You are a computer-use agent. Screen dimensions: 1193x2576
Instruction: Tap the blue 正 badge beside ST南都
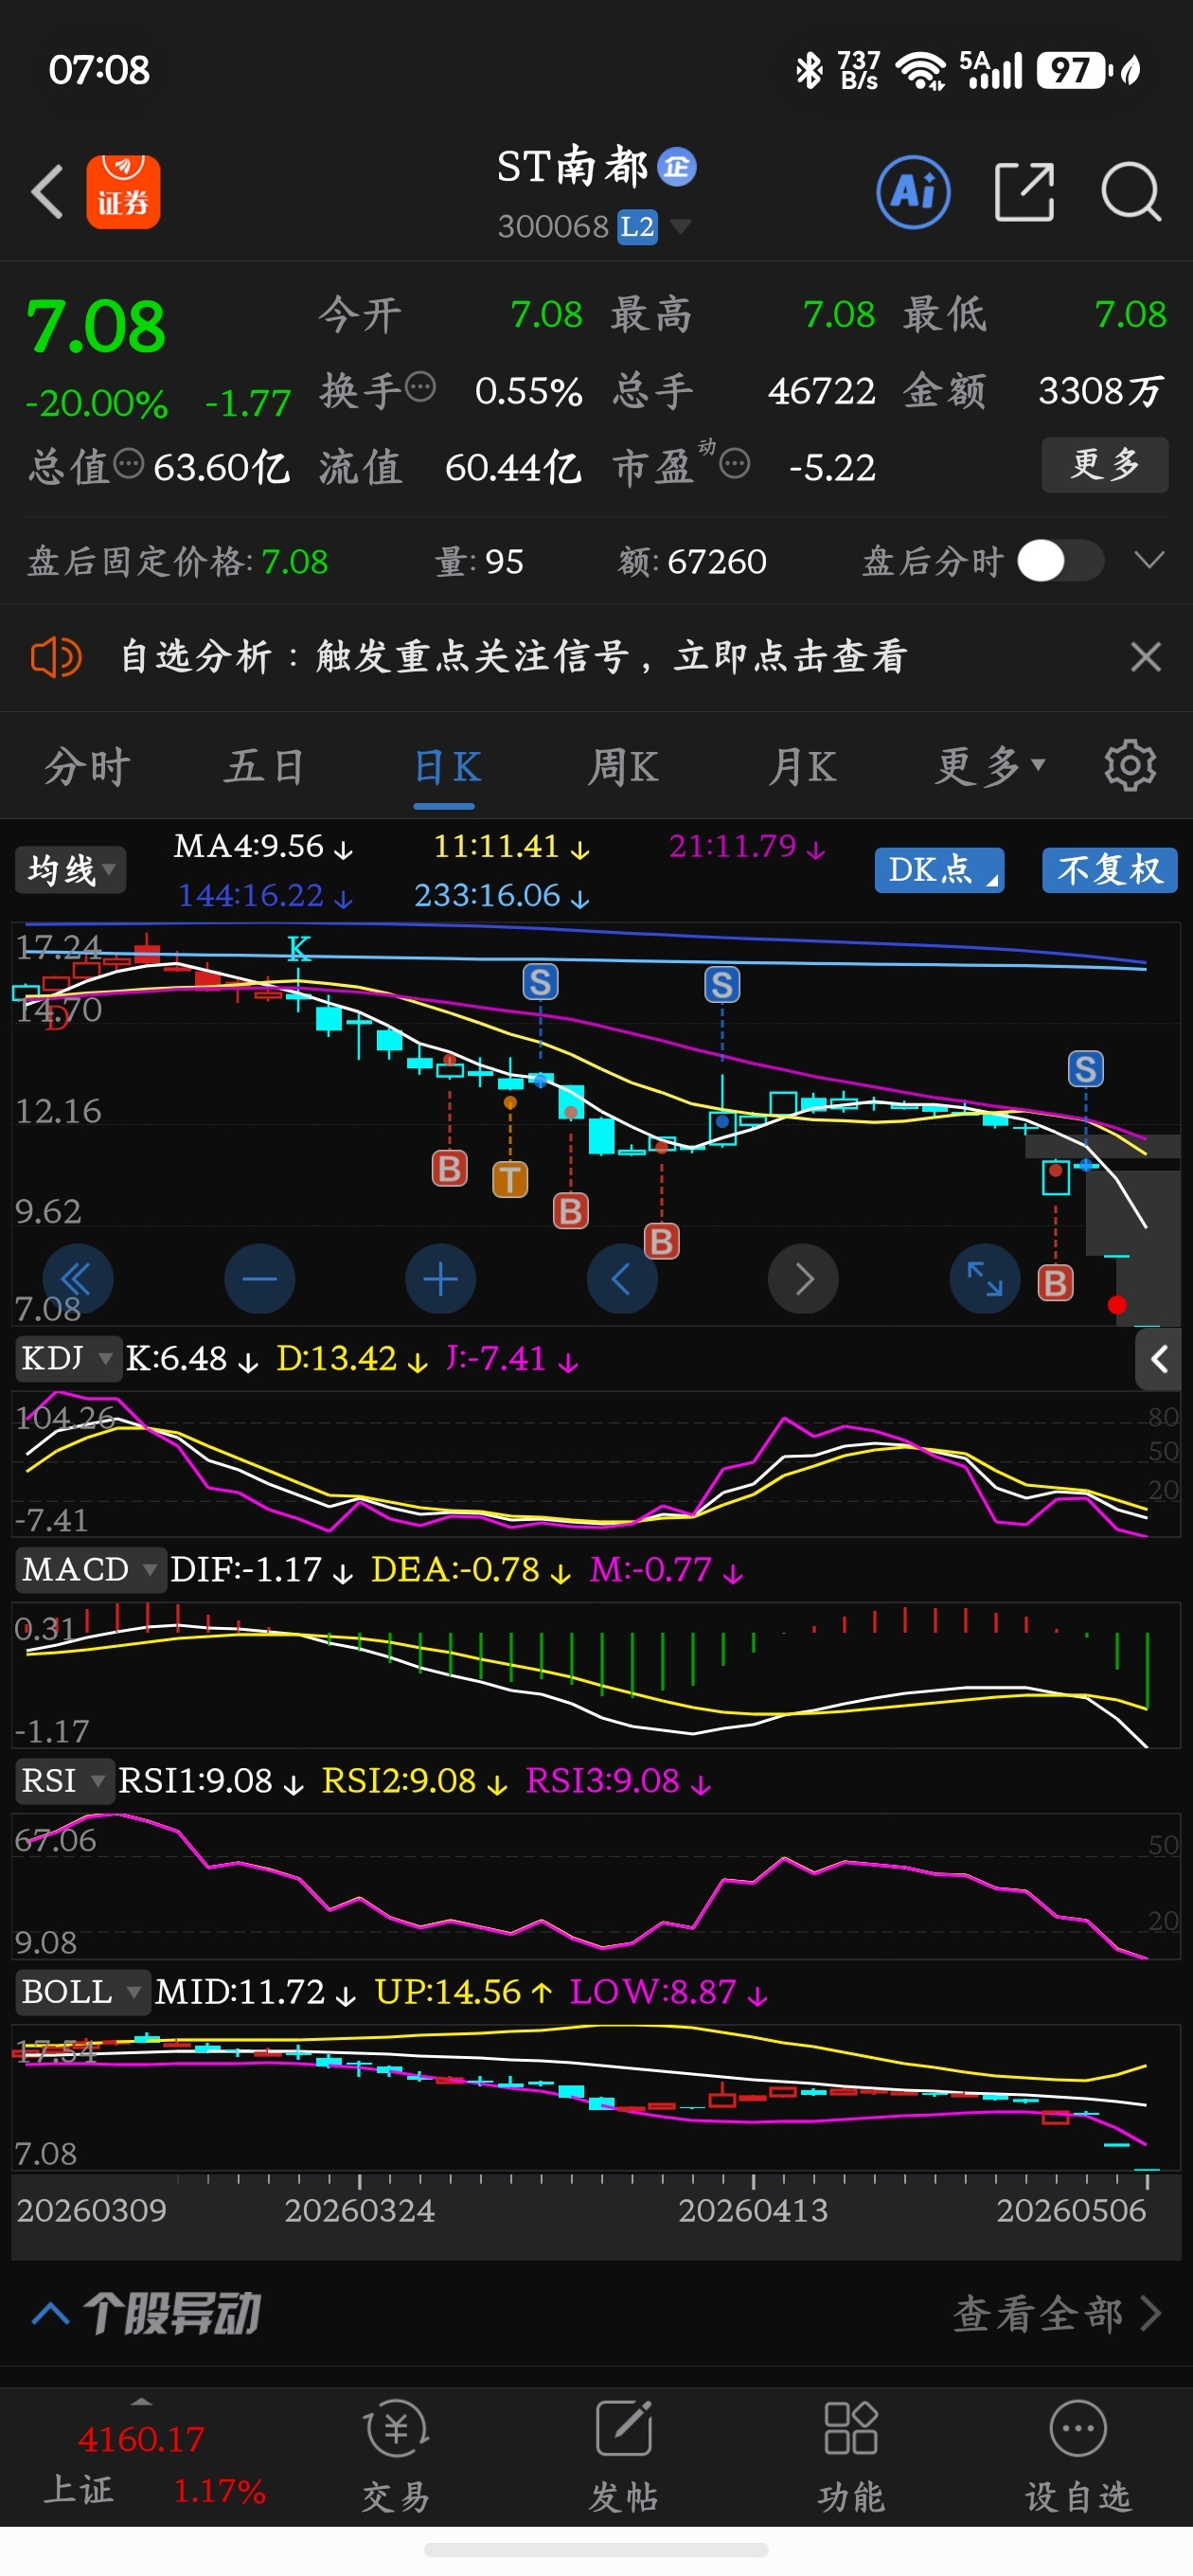tap(677, 167)
